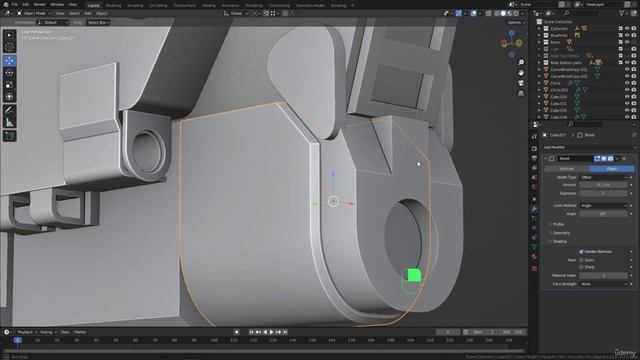Open the Options button in viewport header
The height and width of the screenshot is (360, 640).
point(516,22)
